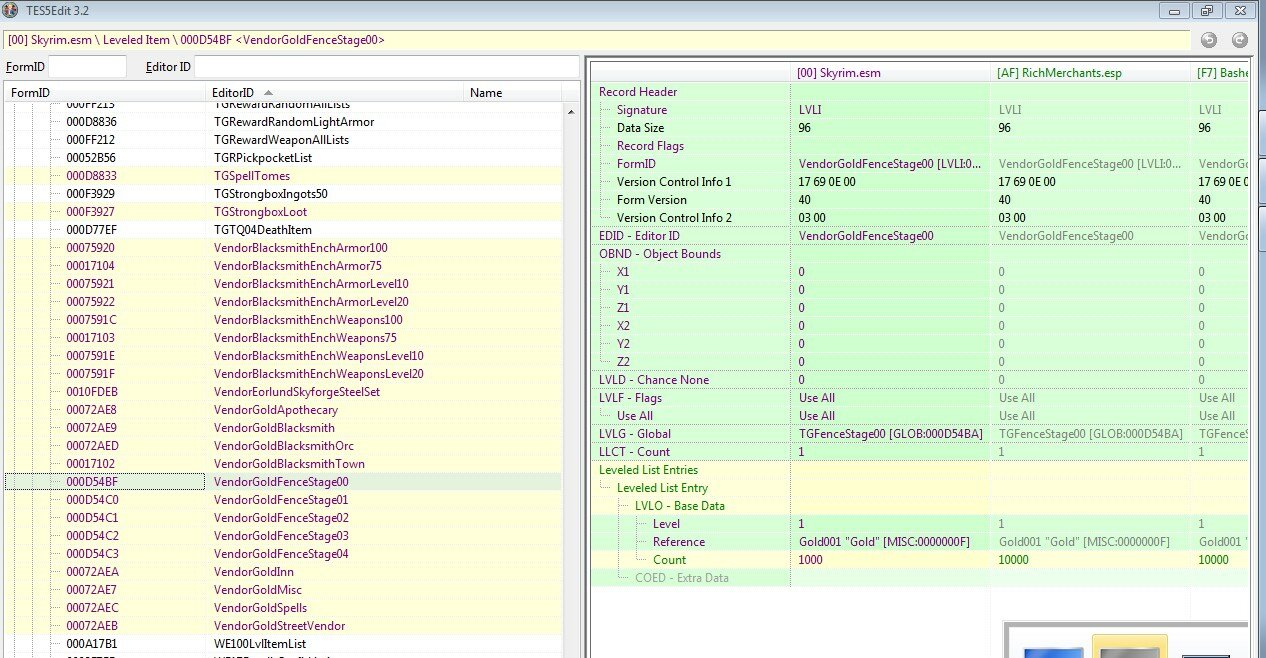Select VendorGoldSpells record row
Screen dimensions: 1266x658
(284, 607)
